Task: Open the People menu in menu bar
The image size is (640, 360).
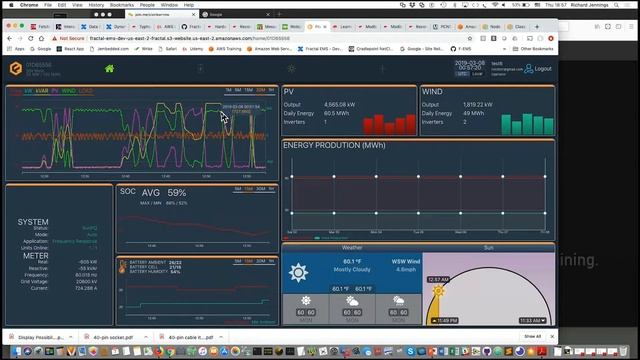Action: point(147,5)
